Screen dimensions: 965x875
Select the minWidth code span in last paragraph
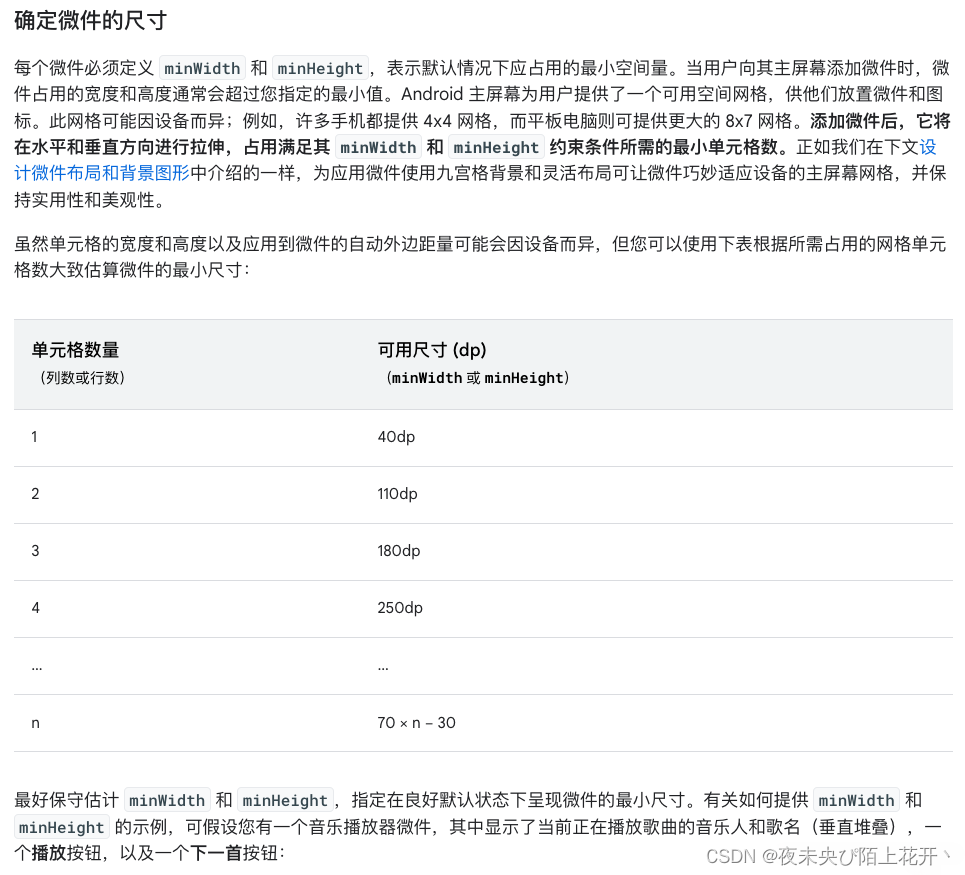coord(167,800)
